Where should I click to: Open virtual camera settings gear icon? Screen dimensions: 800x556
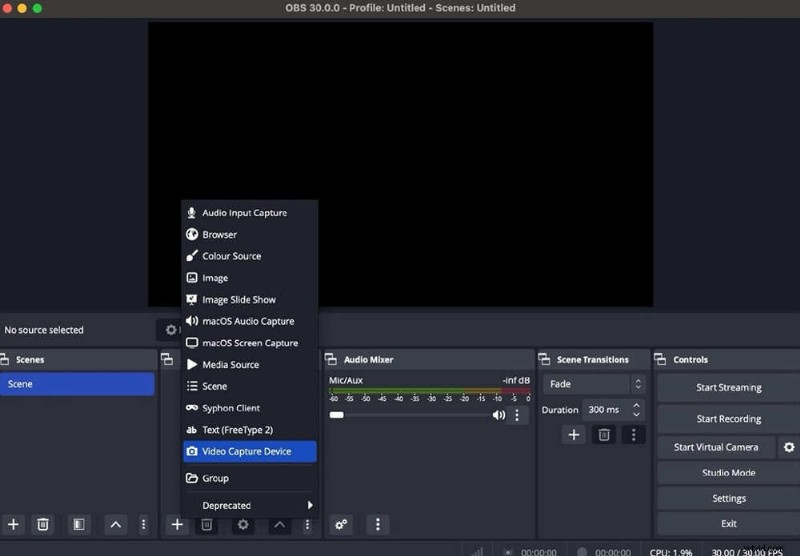point(789,448)
